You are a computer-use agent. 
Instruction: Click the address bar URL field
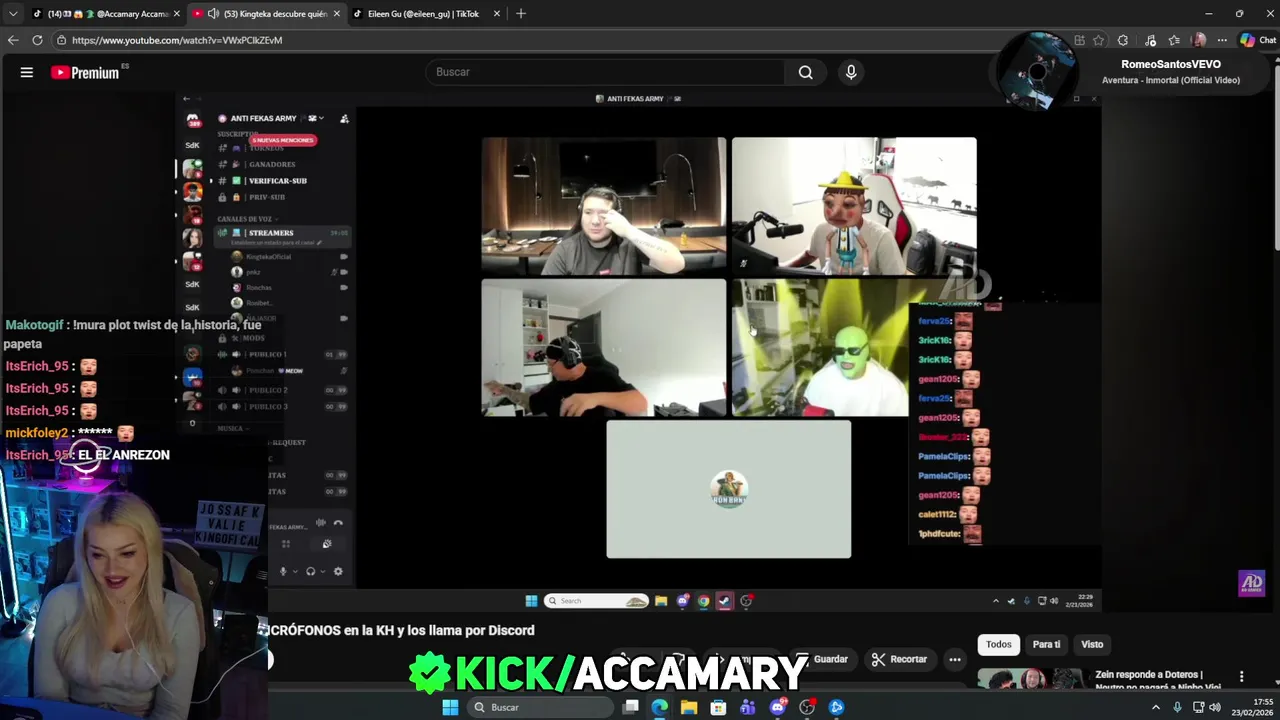560,40
